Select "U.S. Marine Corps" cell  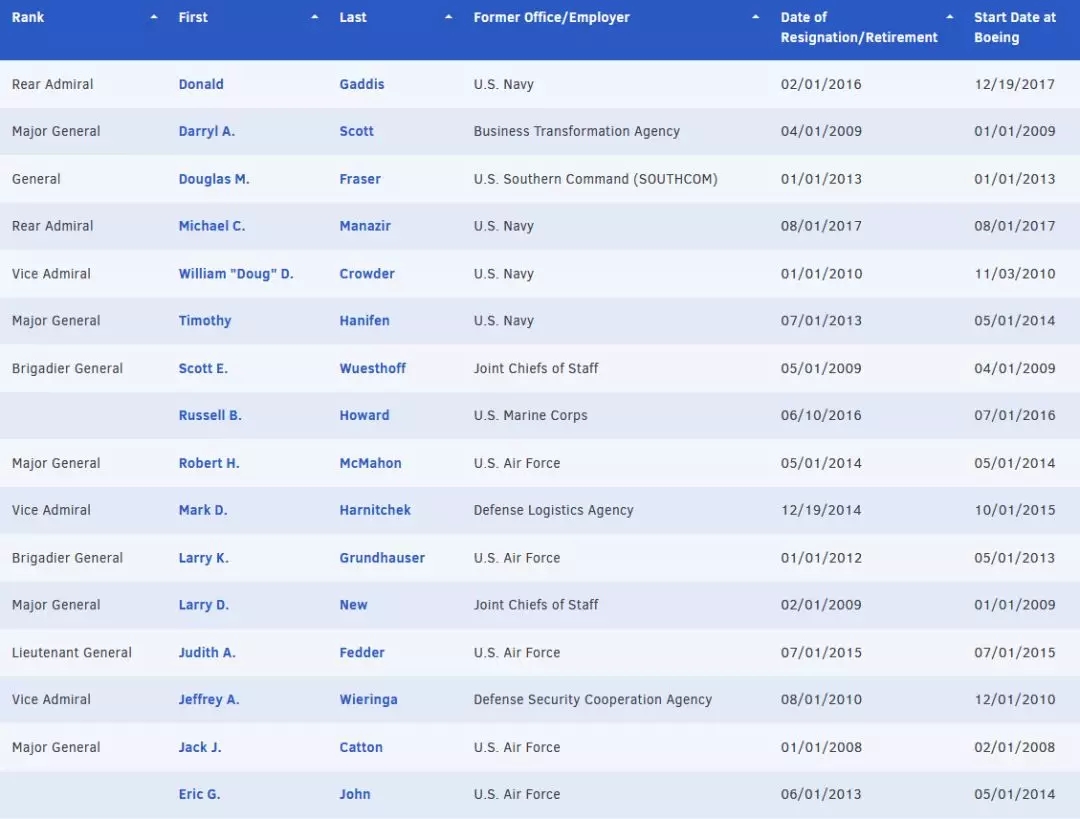point(531,415)
